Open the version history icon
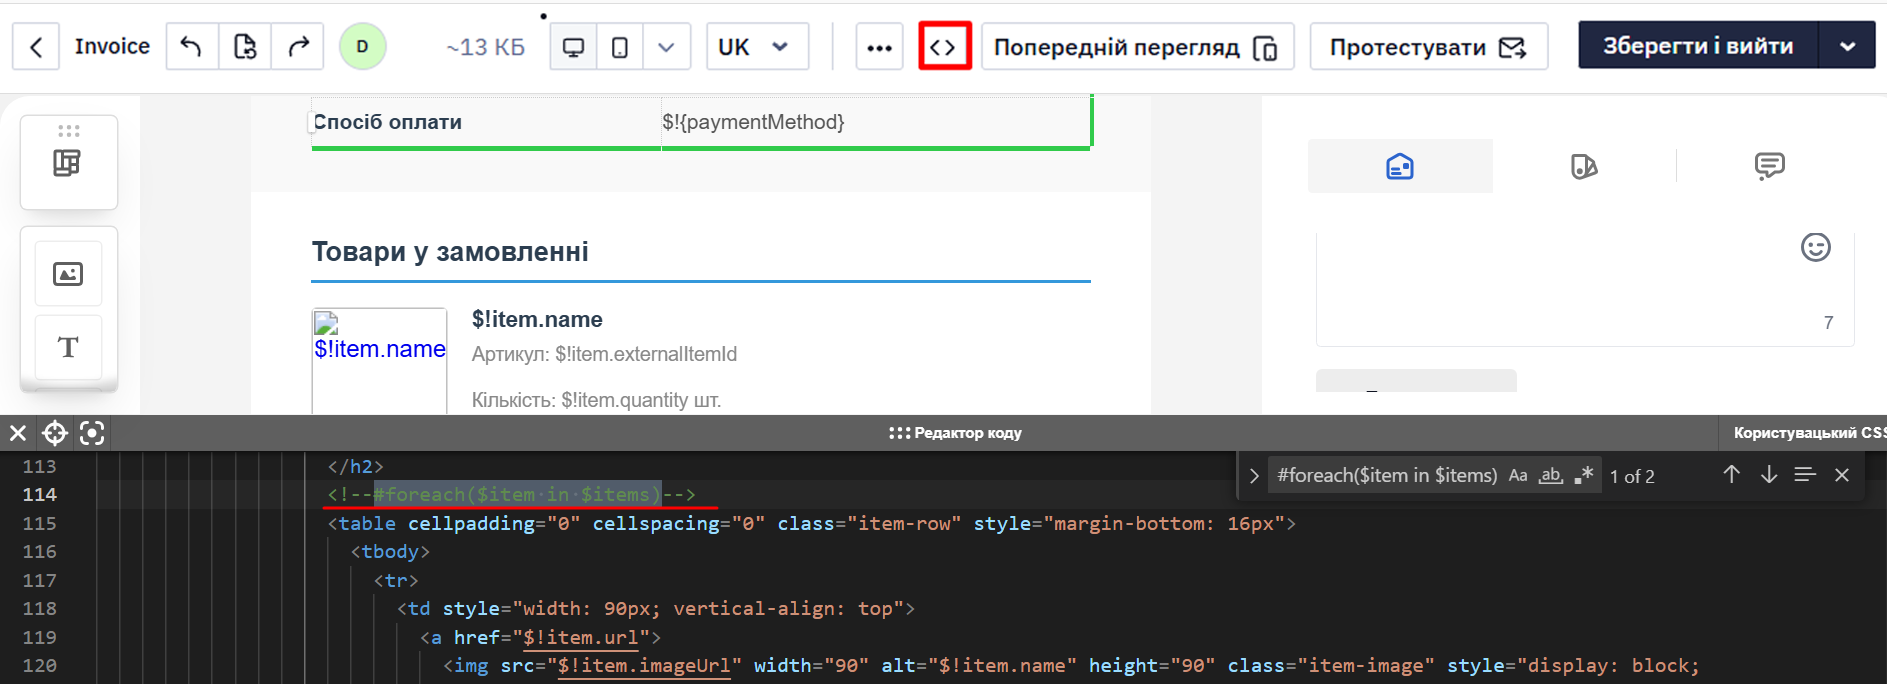 pyautogui.click(x=245, y=47)
